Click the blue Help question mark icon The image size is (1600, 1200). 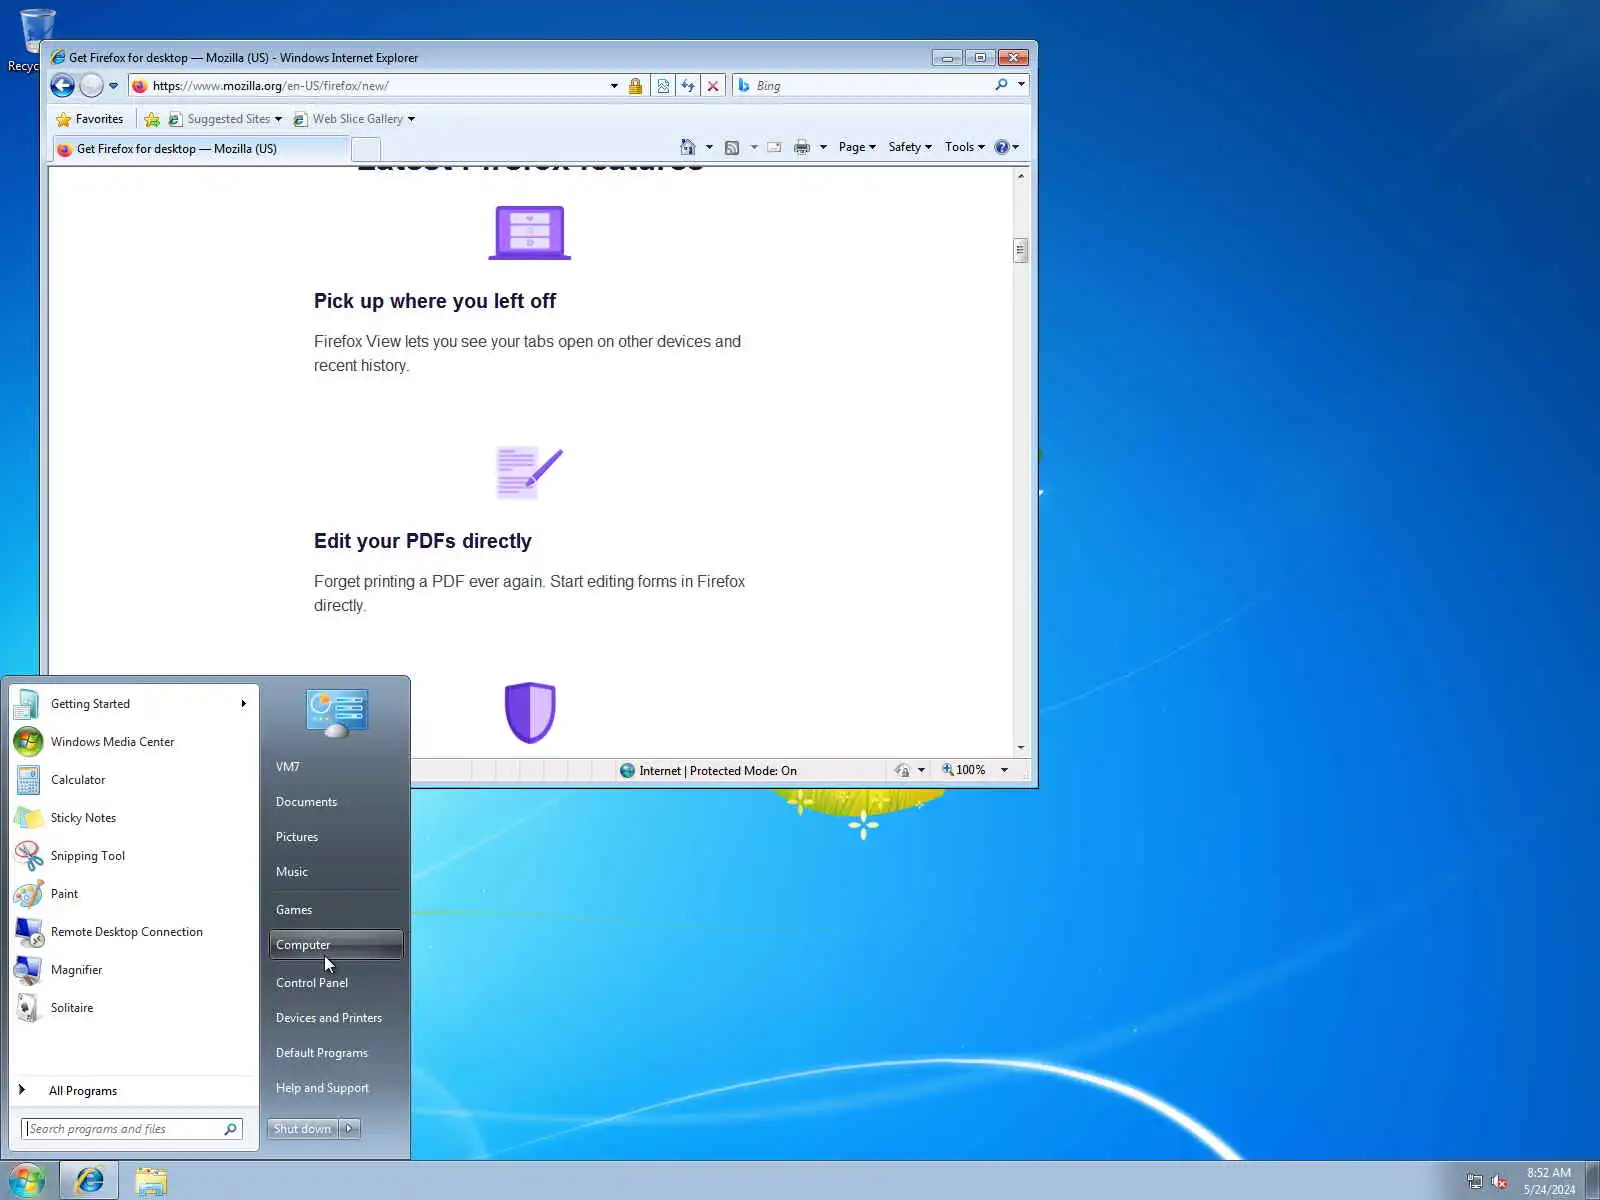1002,147
